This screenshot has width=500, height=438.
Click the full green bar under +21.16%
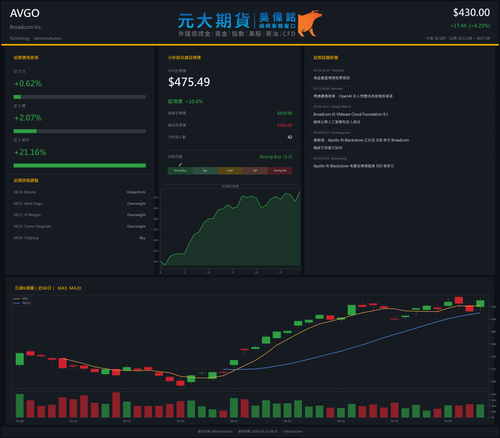(80, 166)
